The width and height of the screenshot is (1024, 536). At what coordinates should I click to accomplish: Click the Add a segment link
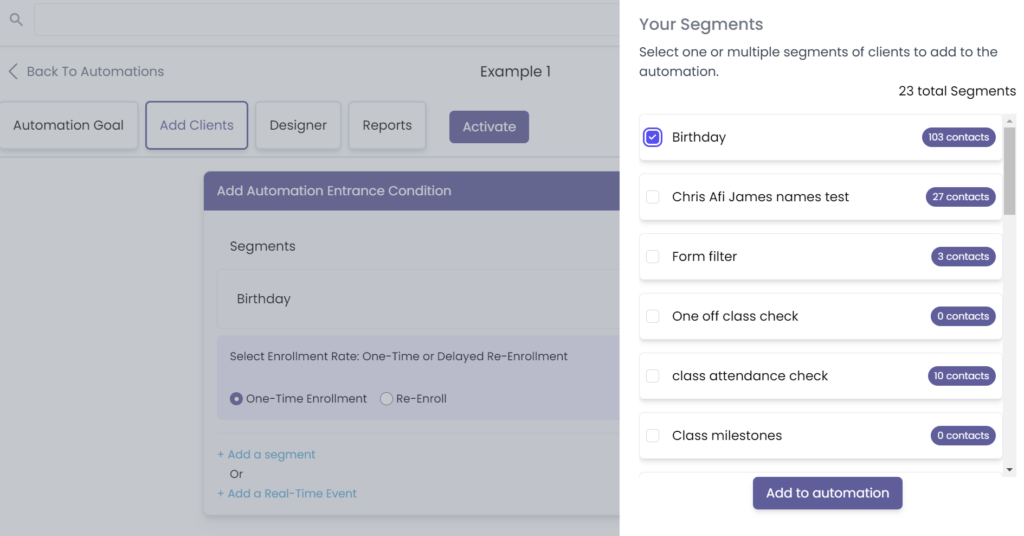click(266, 455)
